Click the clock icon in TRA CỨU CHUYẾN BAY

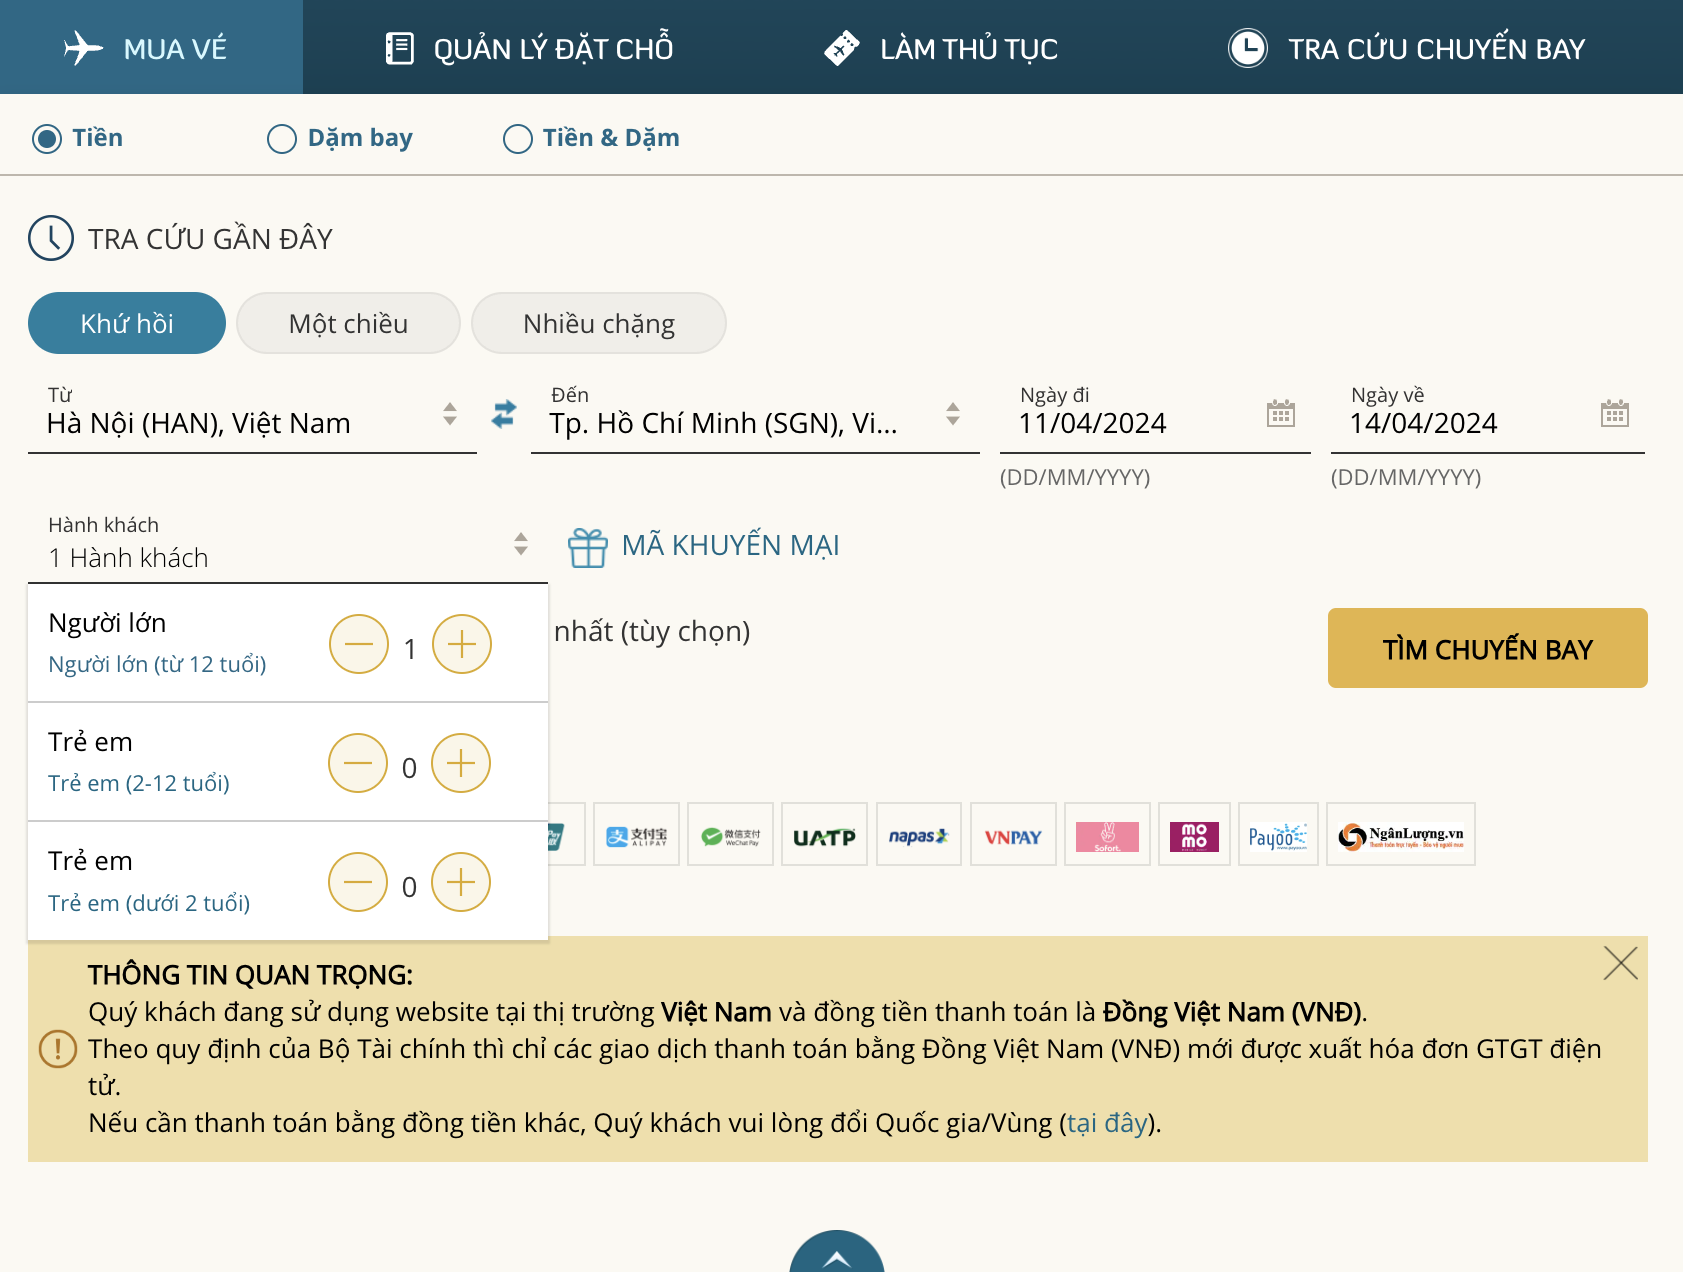(x=1248, y=48)
